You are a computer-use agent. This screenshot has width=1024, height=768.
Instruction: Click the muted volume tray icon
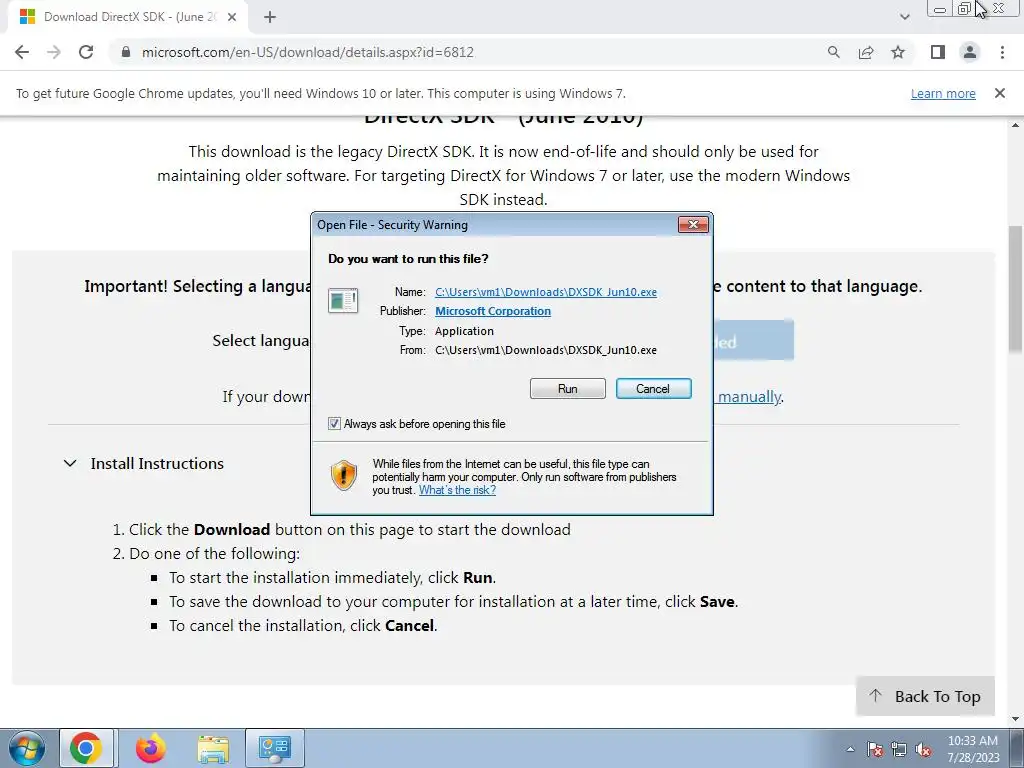pos(923,749)
